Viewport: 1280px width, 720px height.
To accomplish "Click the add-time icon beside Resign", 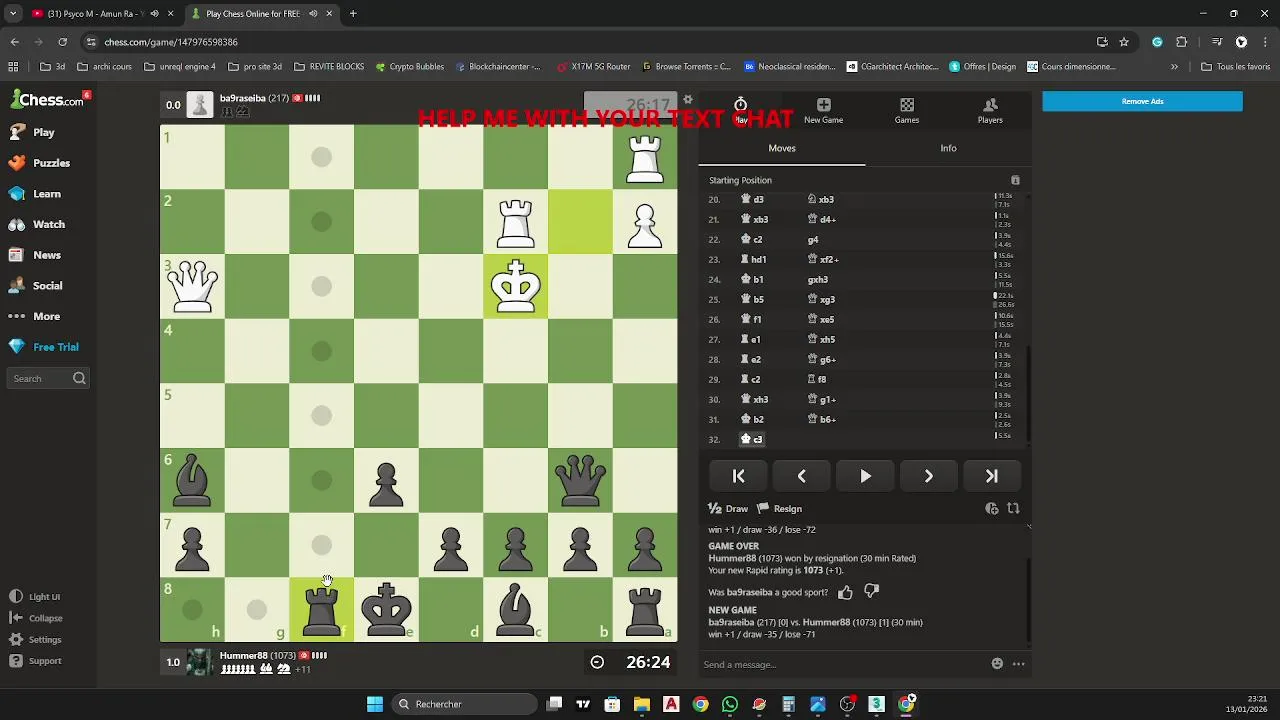I will (991, 509).
